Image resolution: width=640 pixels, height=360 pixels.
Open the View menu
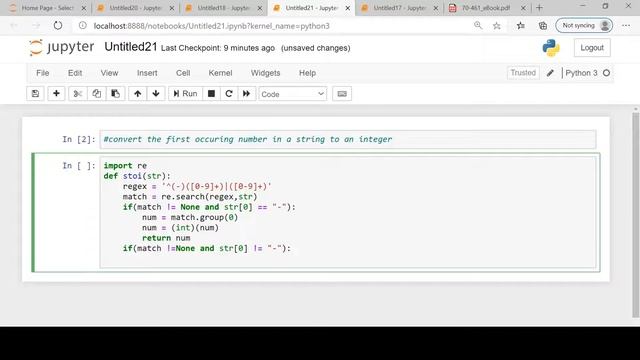tap(109, 73)
